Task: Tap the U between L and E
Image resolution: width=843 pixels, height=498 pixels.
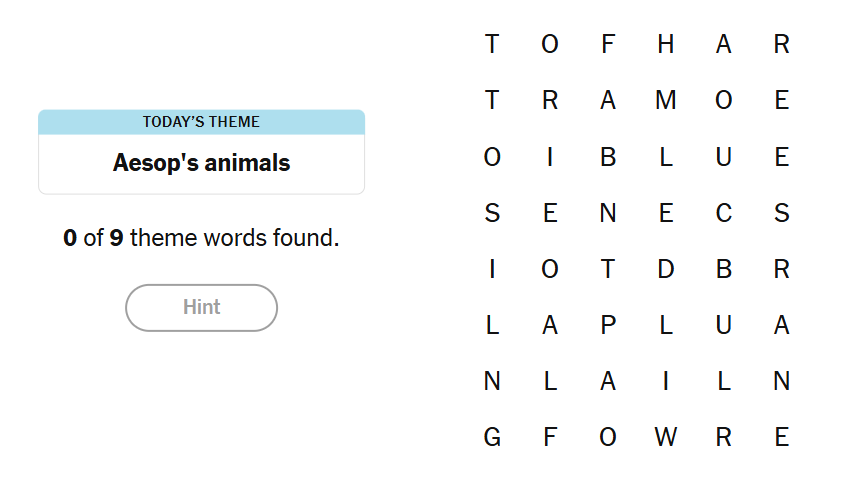Action: 724,157
